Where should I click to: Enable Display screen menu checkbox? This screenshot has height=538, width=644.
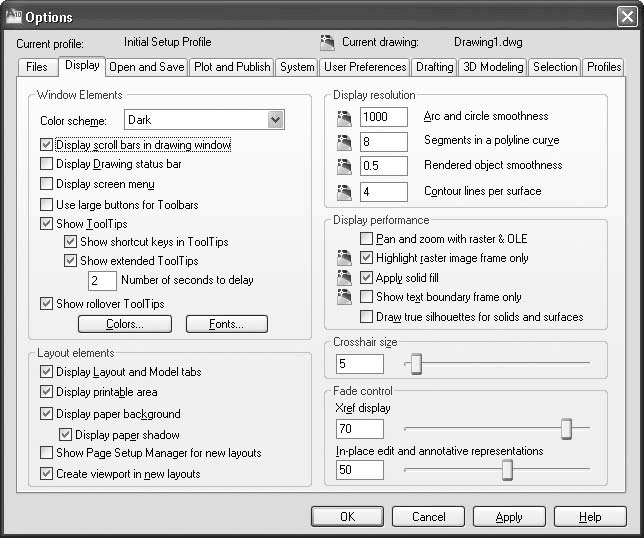tap(47, 184)
